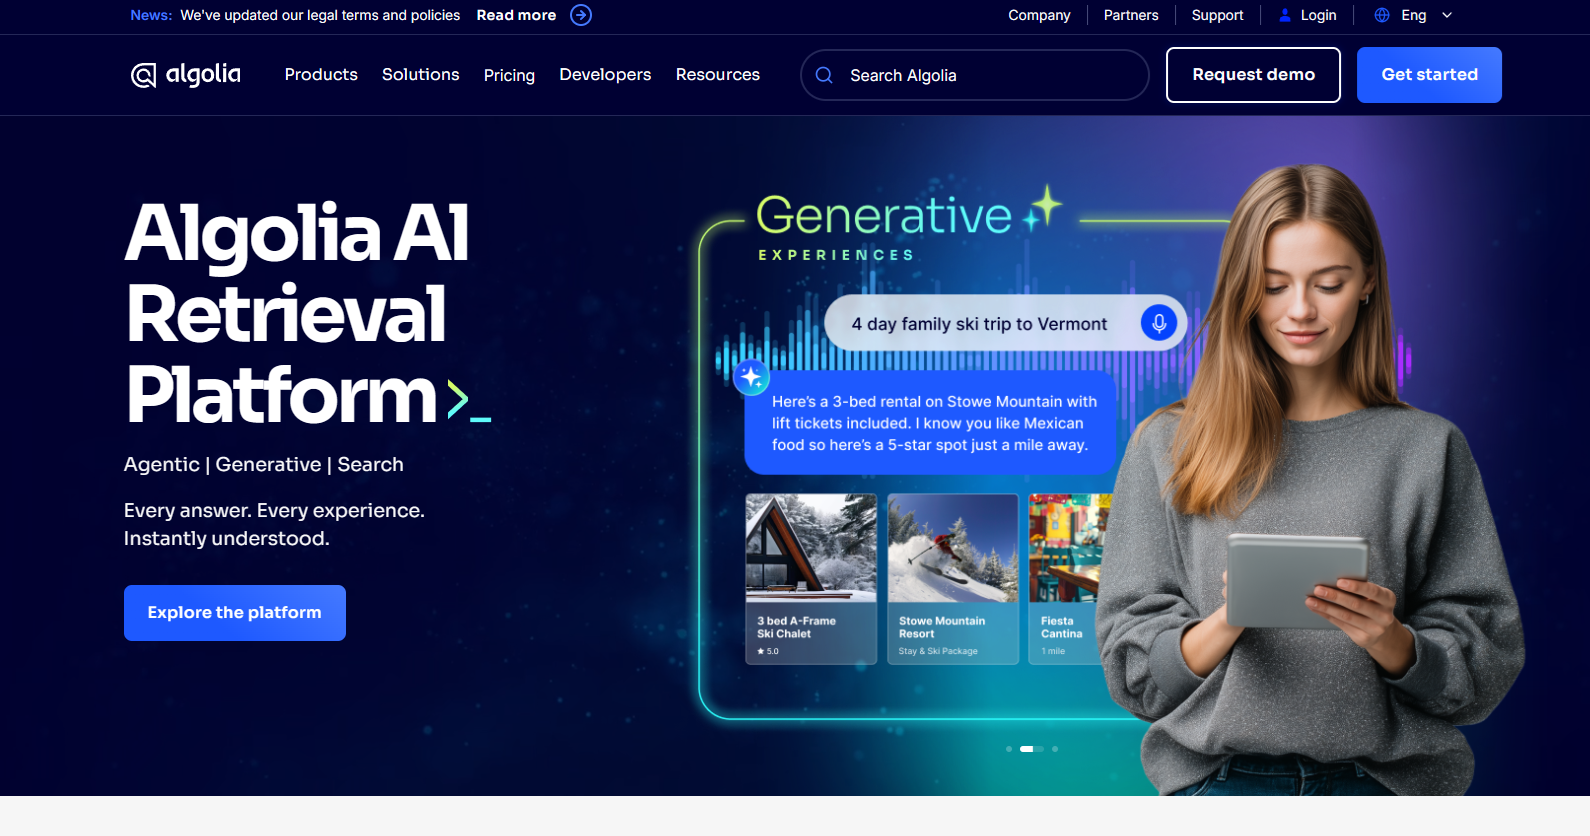Viewport: 1590px width, 836px height.
Task: Go to the Pricing page
Action: click(x=509, y=75)
